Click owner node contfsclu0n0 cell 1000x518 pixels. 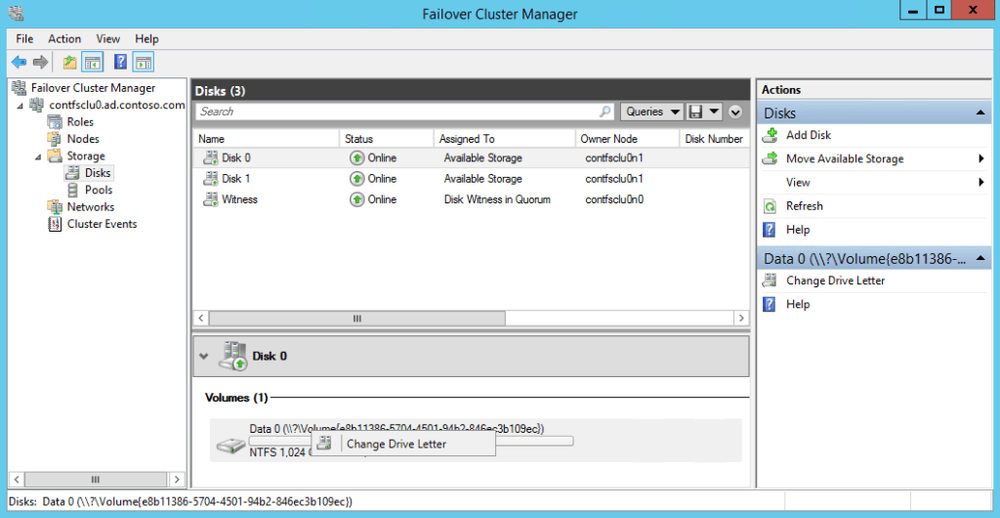pyautogui.click(x=614, y=200)
